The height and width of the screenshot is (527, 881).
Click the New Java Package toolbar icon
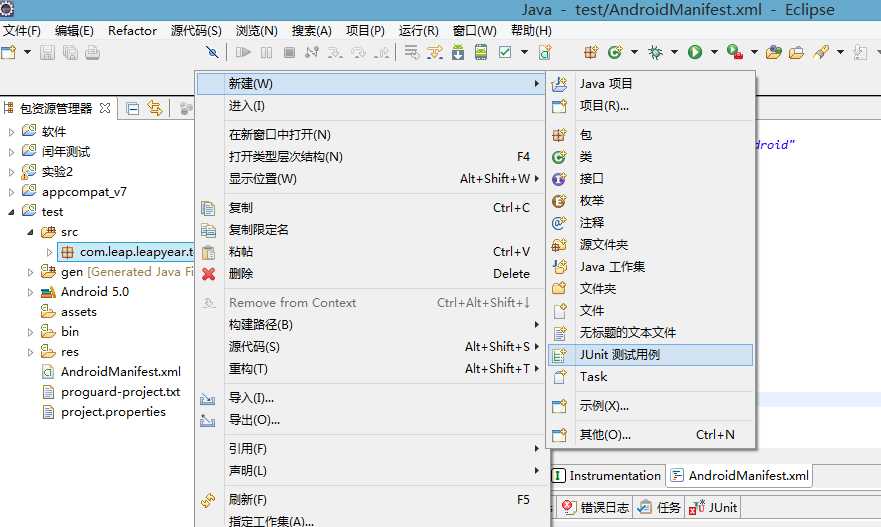coord(591,53)
